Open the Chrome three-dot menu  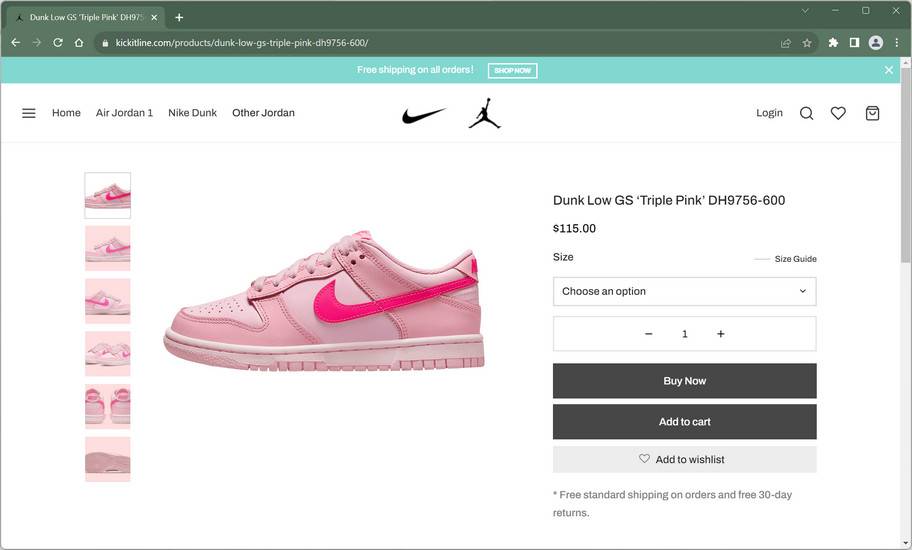[896, 42]
